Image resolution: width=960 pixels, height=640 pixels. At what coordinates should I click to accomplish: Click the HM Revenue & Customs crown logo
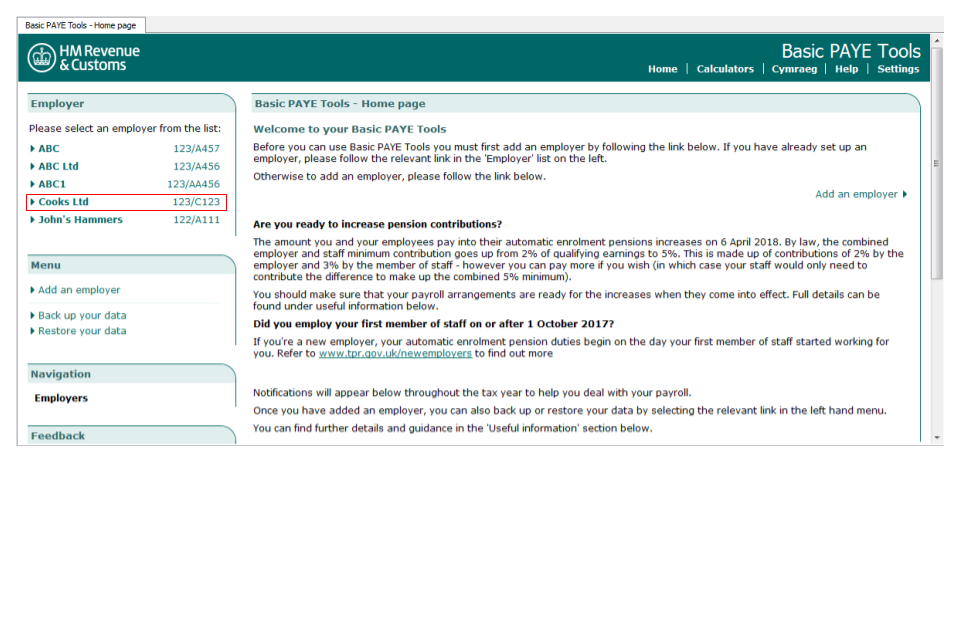click(42, 58)
